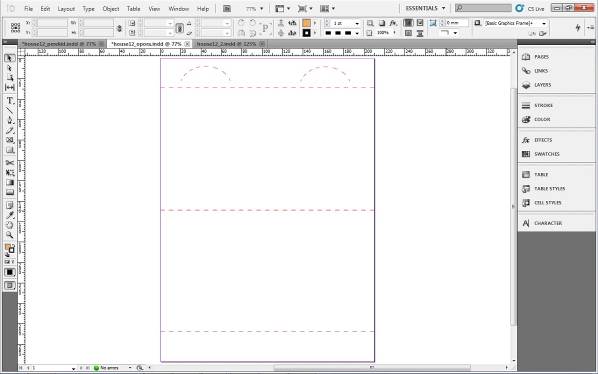
Task: Select the Gap tool
Action: pos(10,87)
